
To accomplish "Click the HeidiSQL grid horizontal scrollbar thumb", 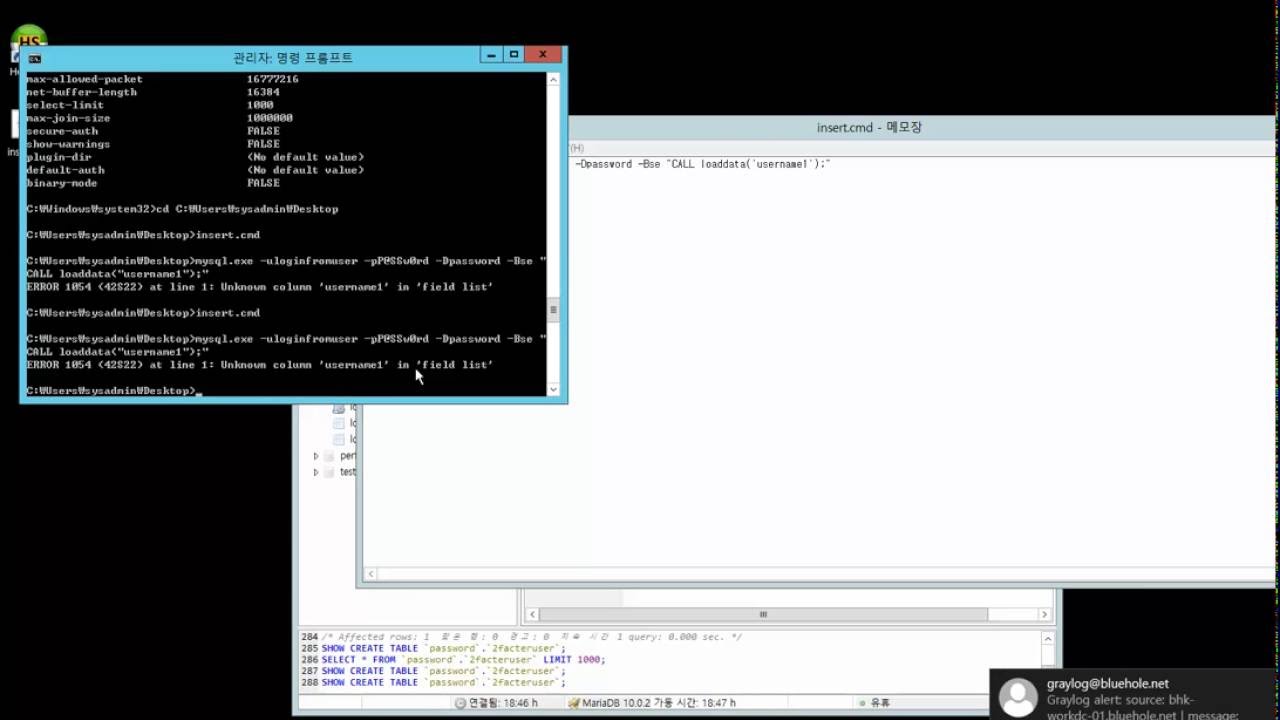I will point(763,615).
